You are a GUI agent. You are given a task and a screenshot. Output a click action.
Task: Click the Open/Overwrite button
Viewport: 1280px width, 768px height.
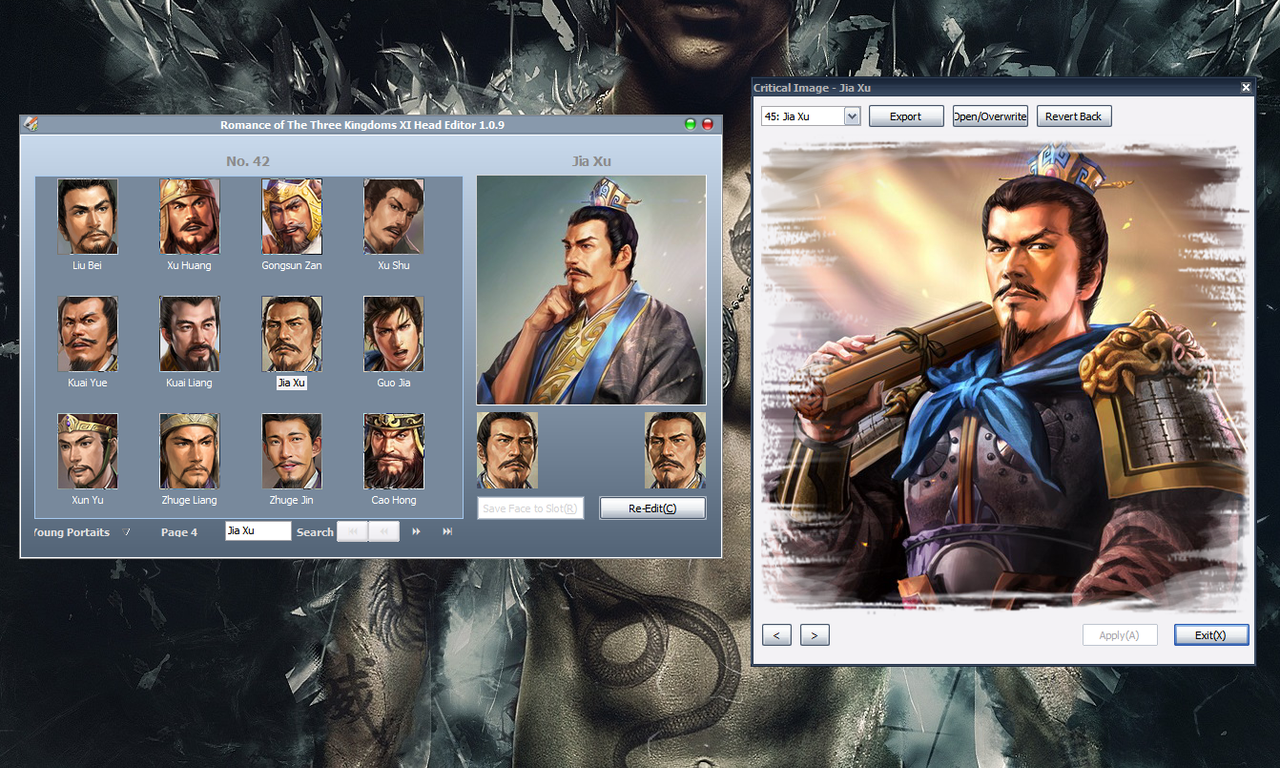pyautogui.click(x=990, y=116)
